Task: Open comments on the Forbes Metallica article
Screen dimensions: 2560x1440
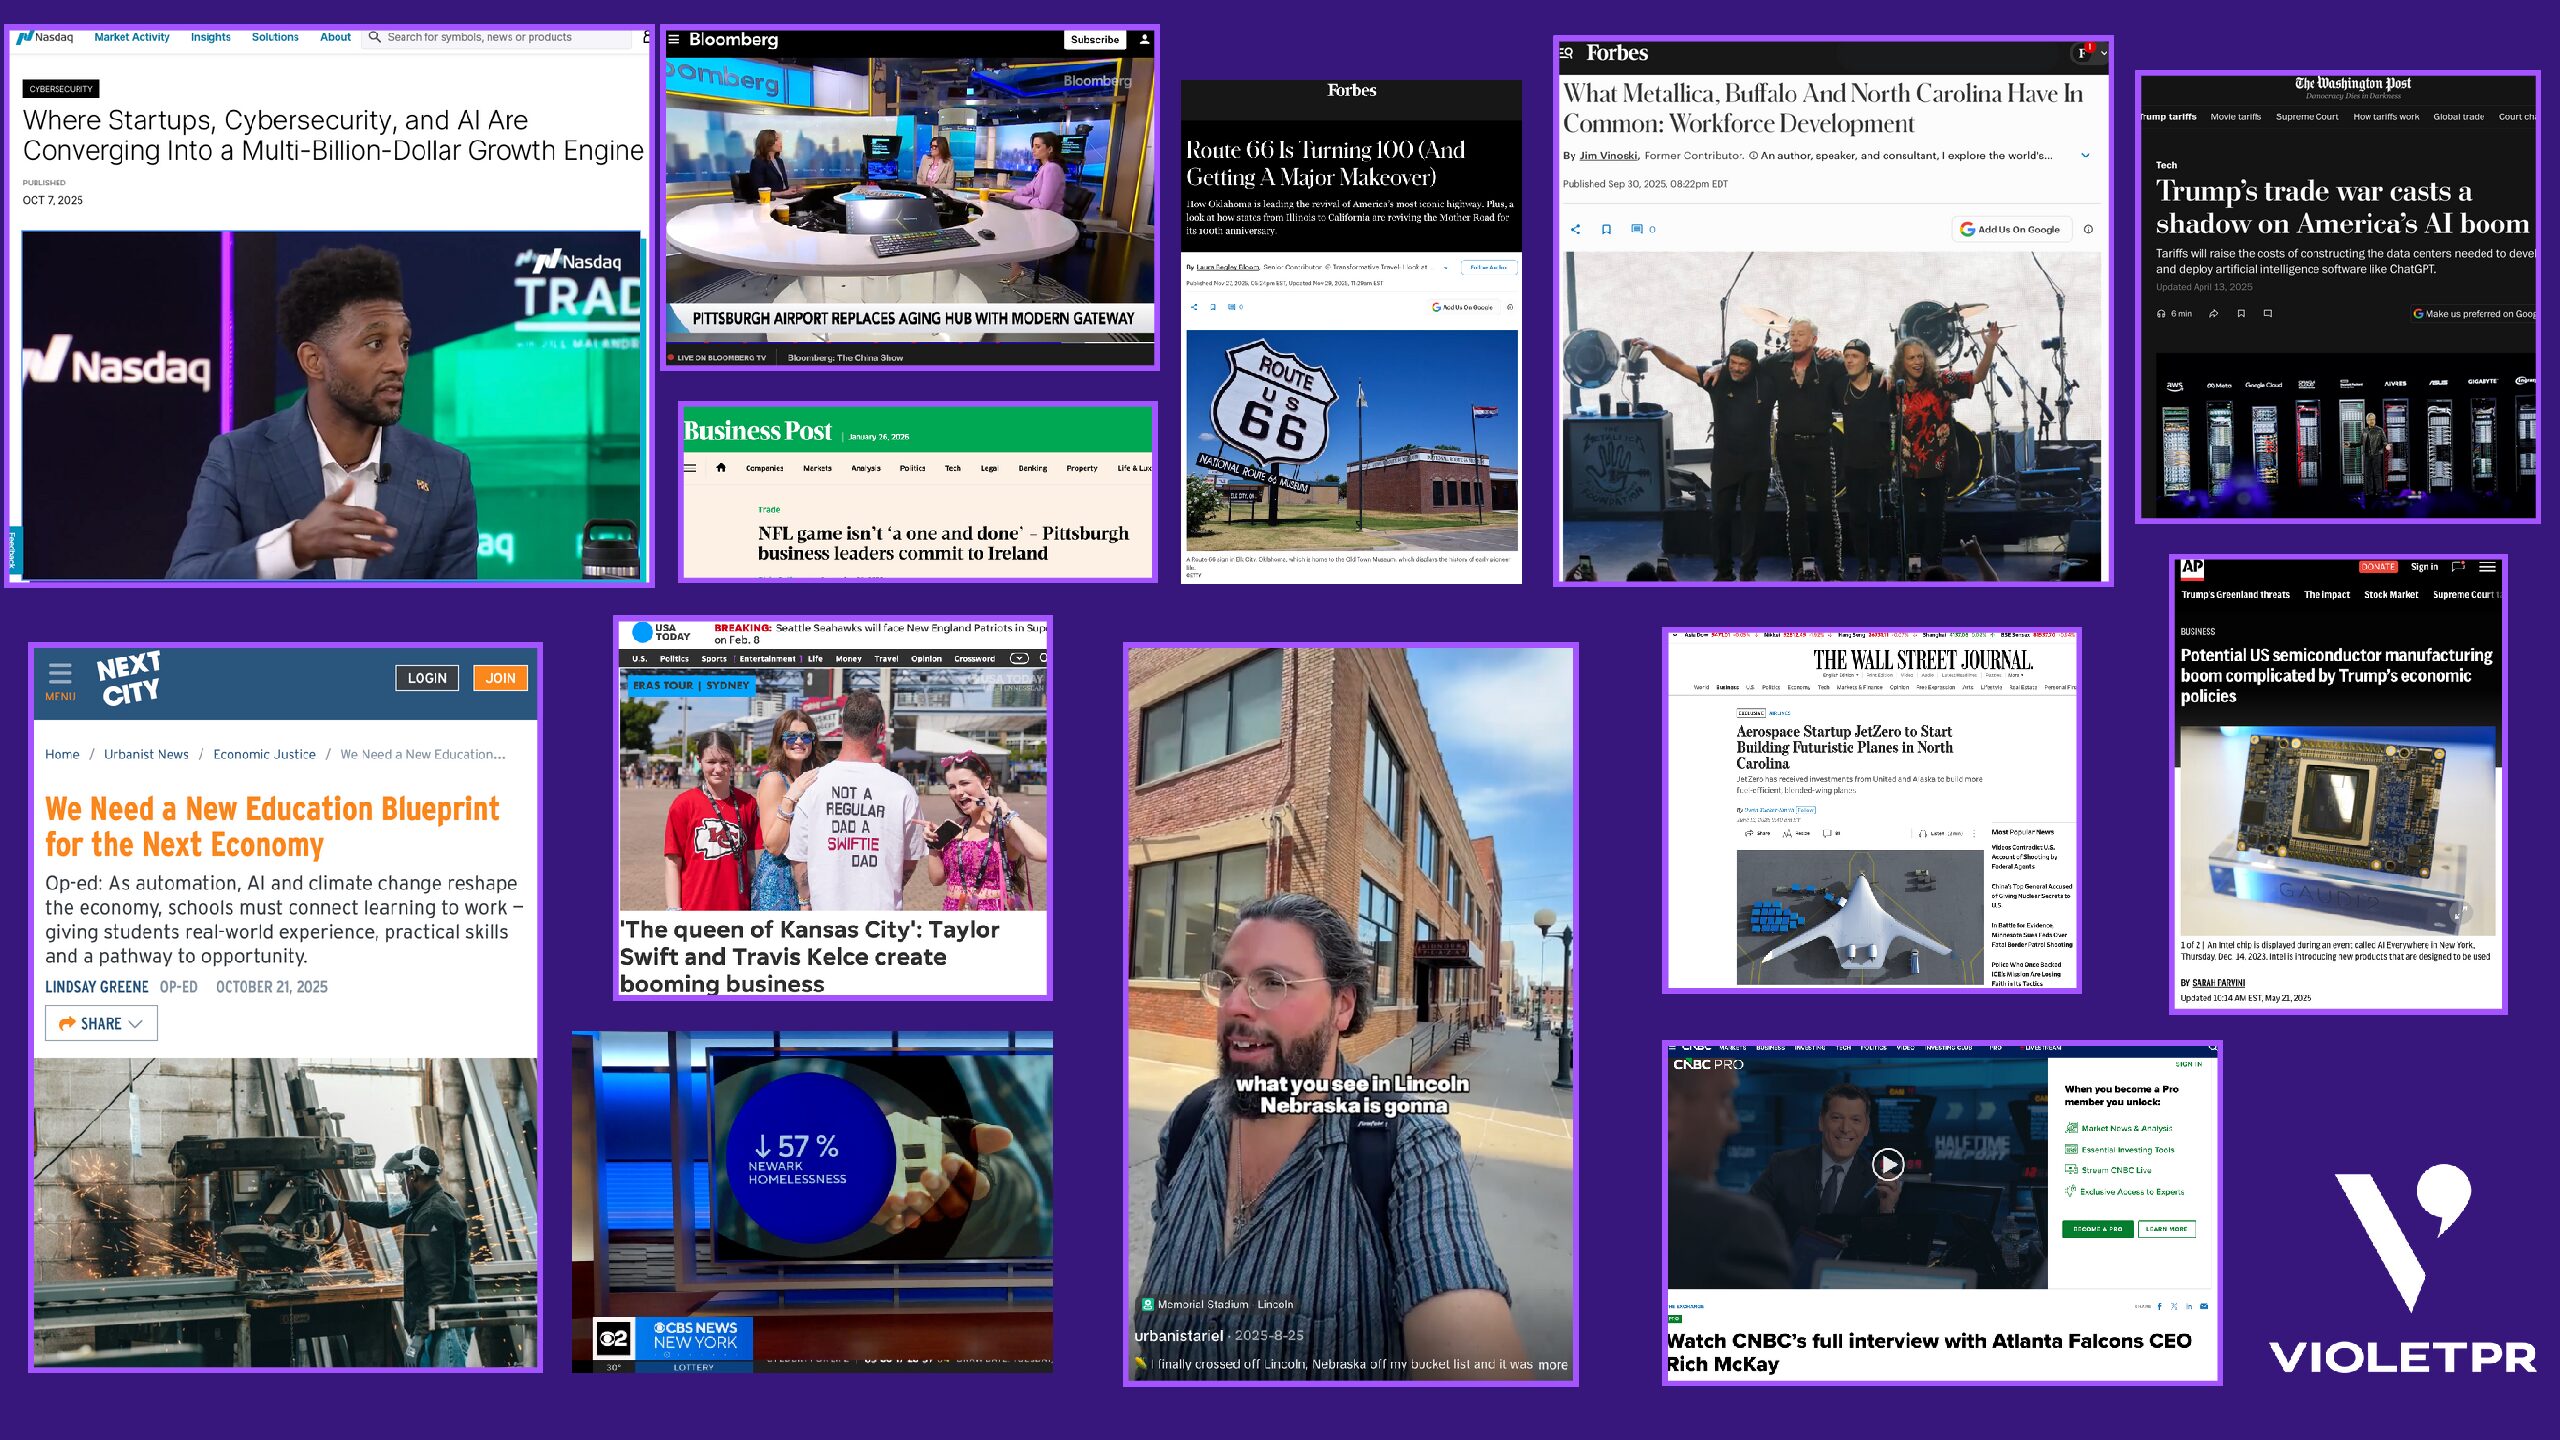Action: pyautogui.click(x=1639, y=229)
